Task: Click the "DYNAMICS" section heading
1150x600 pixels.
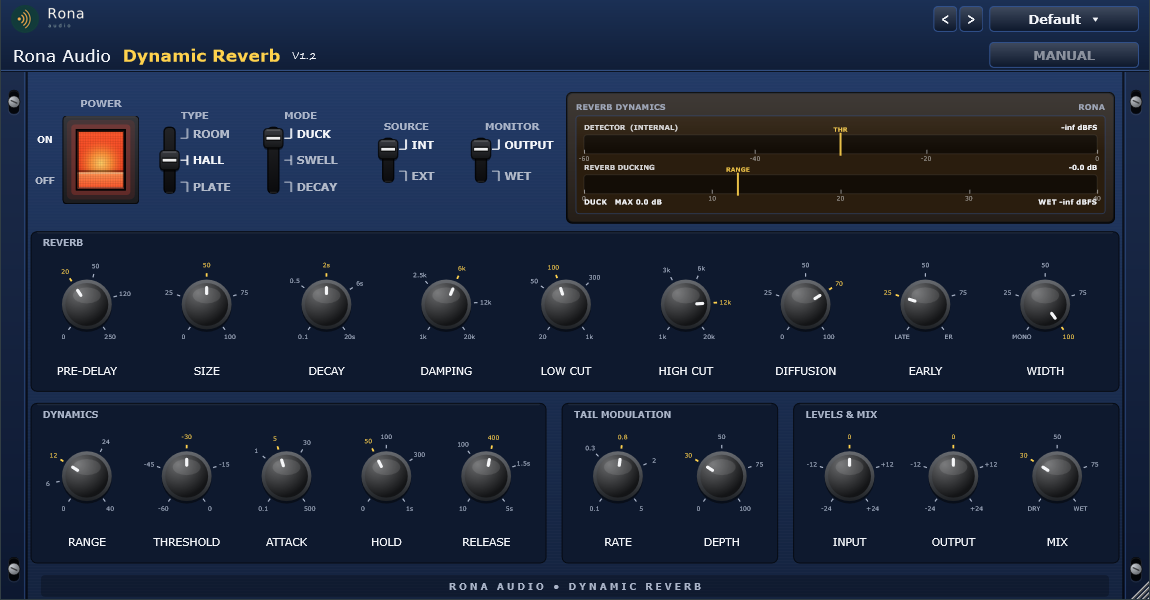Action: tap(70, 414)
